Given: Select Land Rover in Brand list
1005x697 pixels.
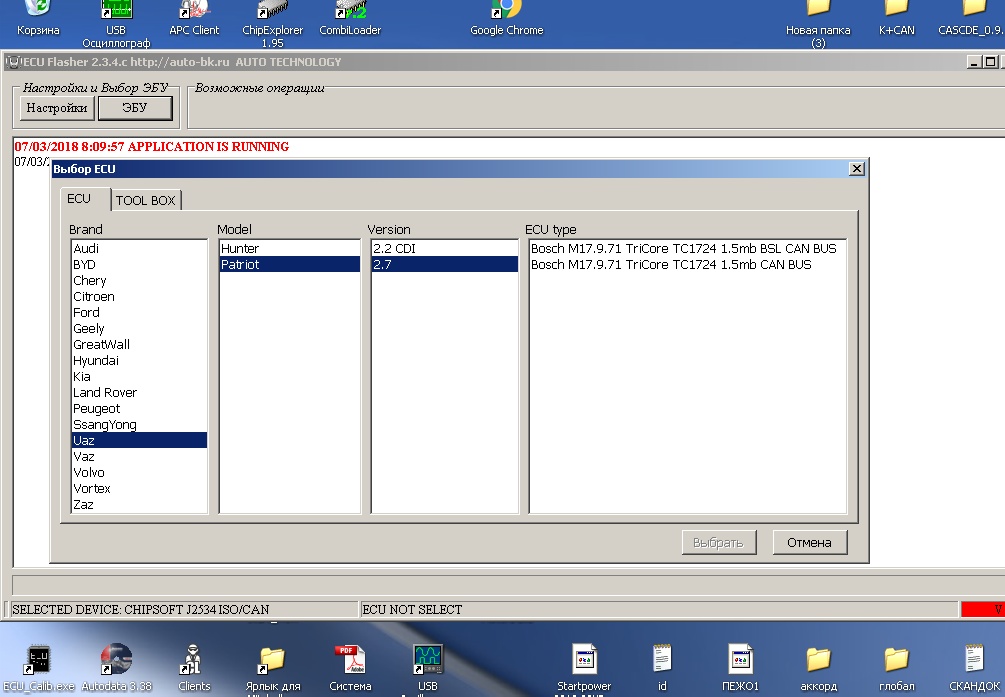Looking at the screenshot, I should [139, 392].
